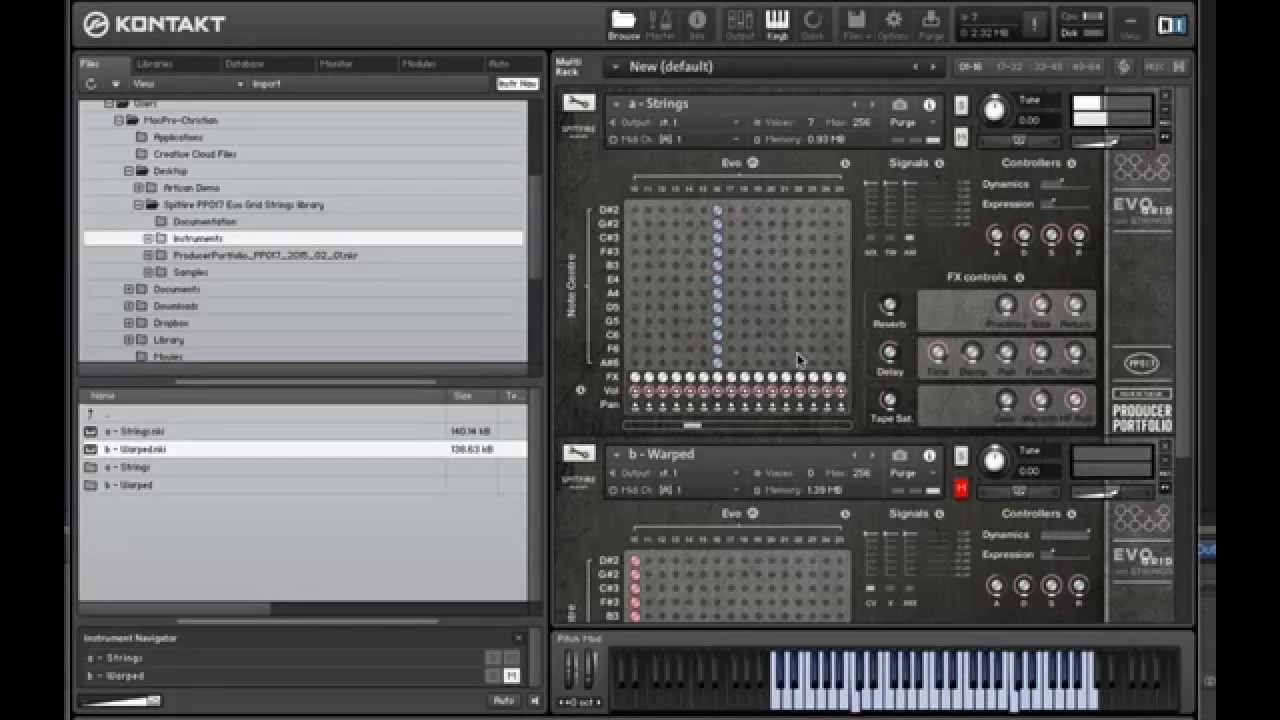Toggle the Instr Nav button
This screenshot has width=1280, height=720.
coord(517,84)
